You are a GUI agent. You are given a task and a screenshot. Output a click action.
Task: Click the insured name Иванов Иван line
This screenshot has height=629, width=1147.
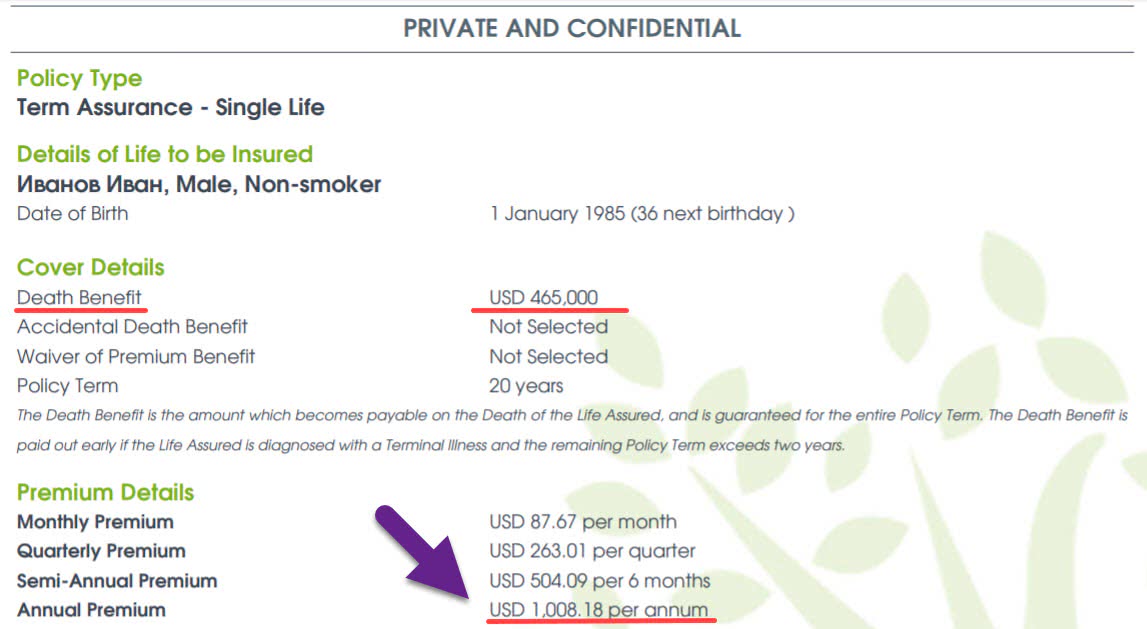pos(199,184)
